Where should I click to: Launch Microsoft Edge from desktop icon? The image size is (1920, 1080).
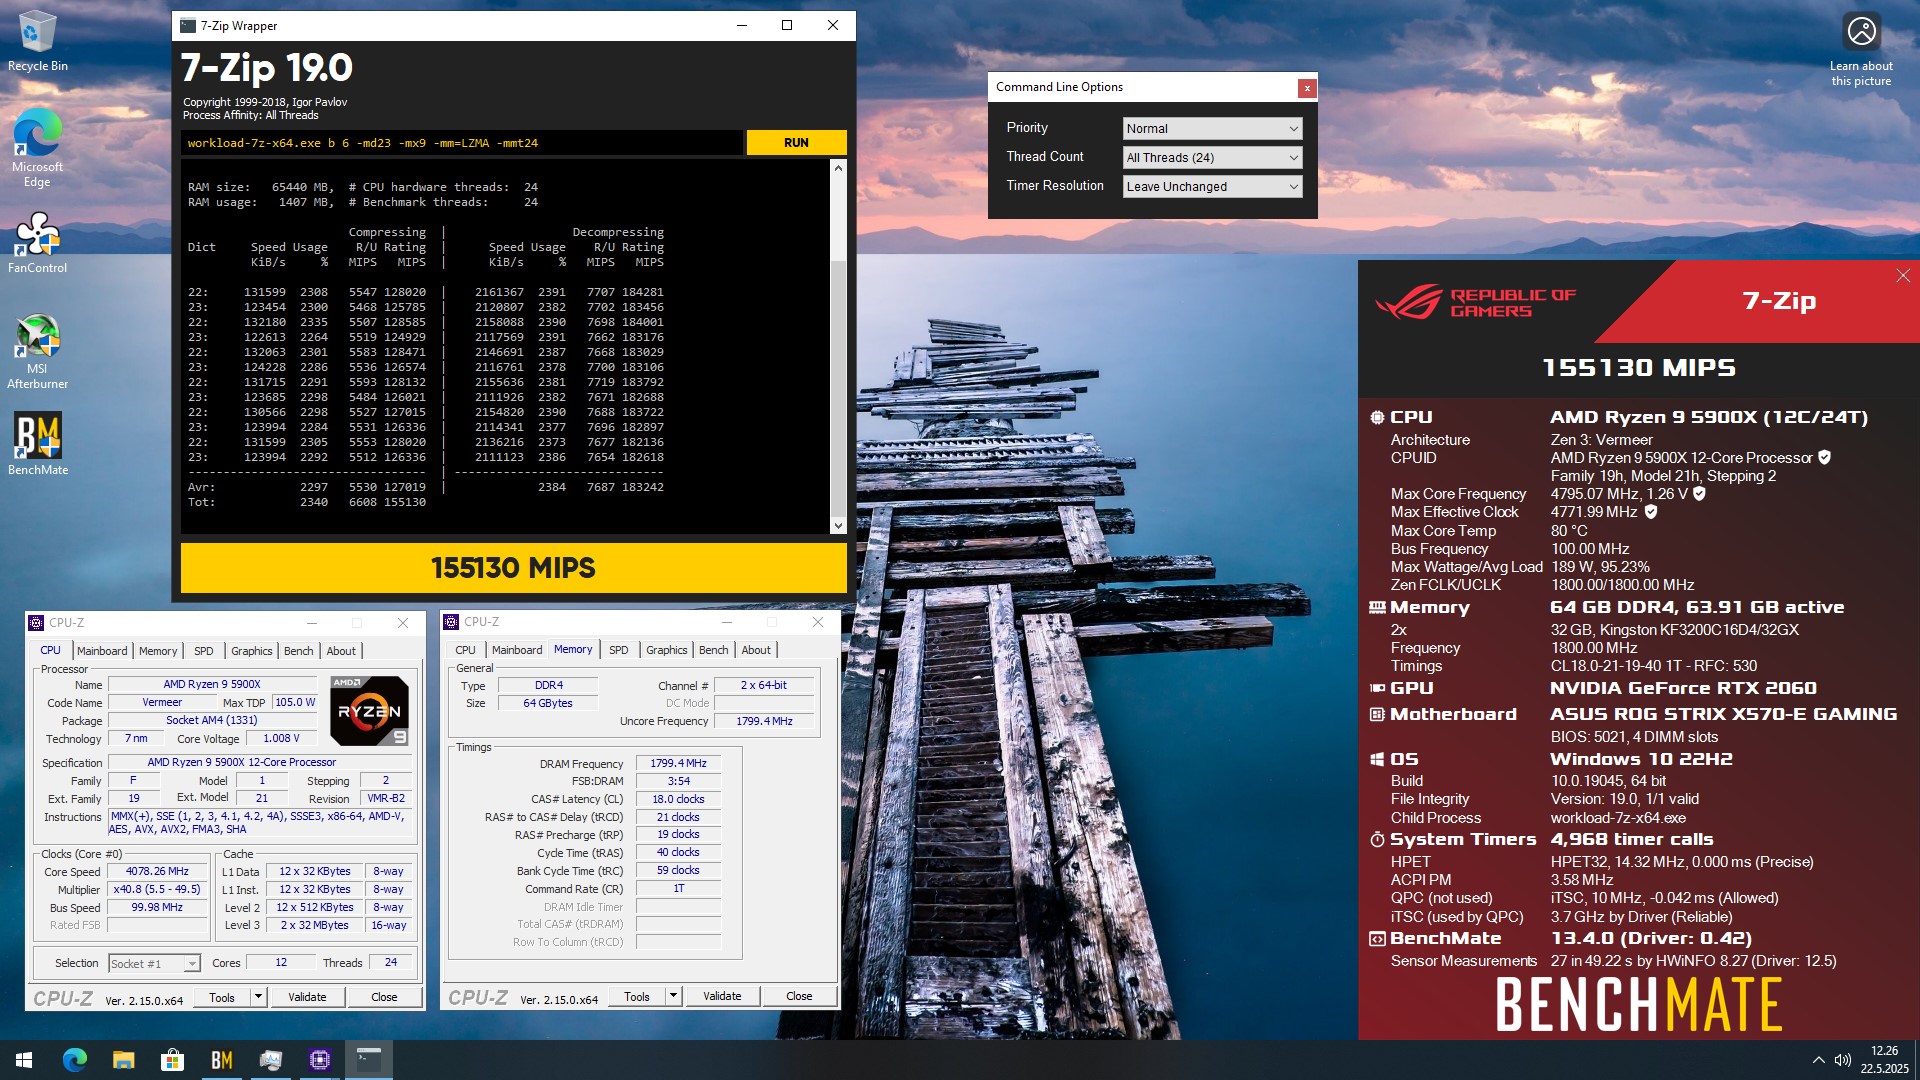[38, 147]
